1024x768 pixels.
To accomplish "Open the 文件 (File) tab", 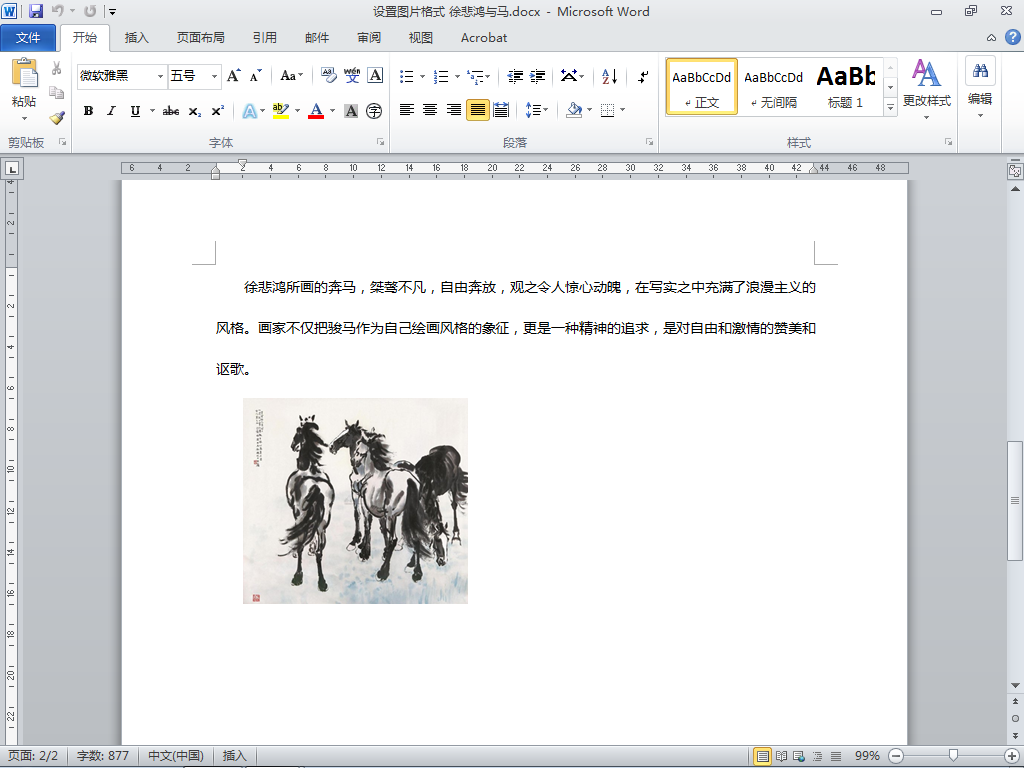I will [x=28, y=38].
